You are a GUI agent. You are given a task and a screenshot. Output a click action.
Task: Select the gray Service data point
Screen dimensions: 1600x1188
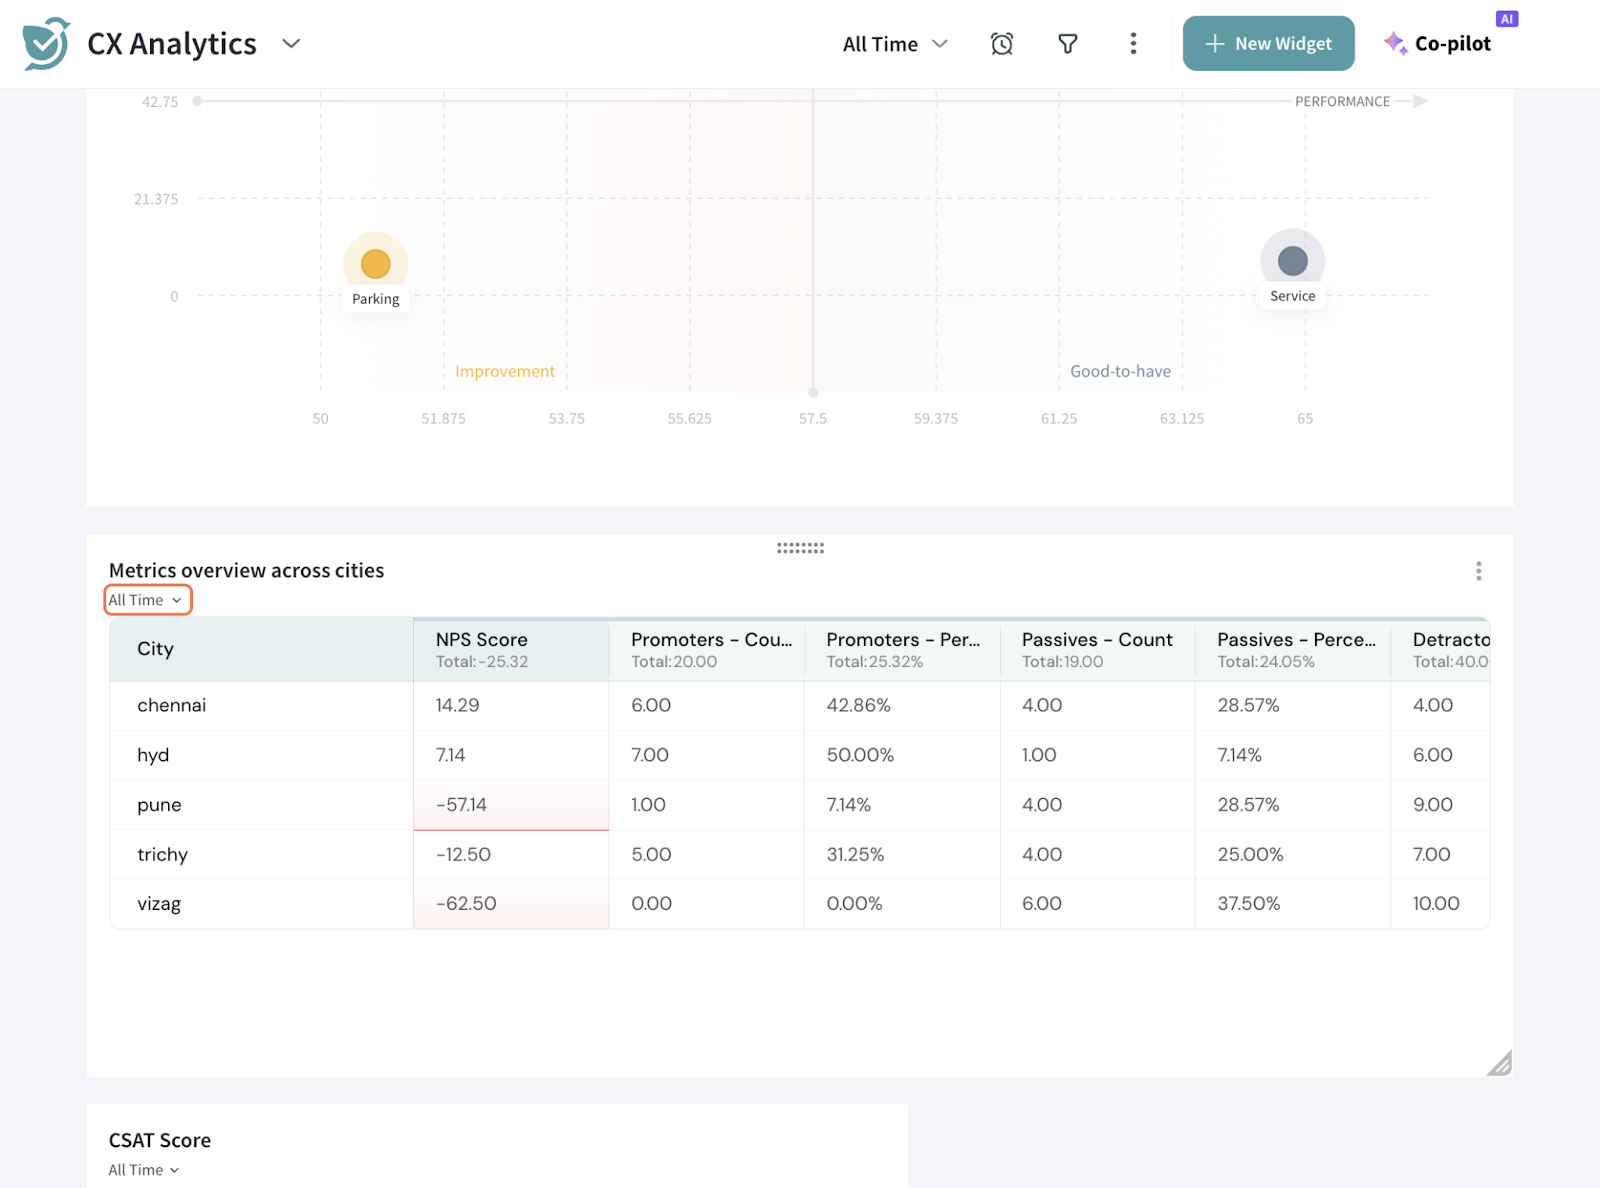pos(1292,261)
